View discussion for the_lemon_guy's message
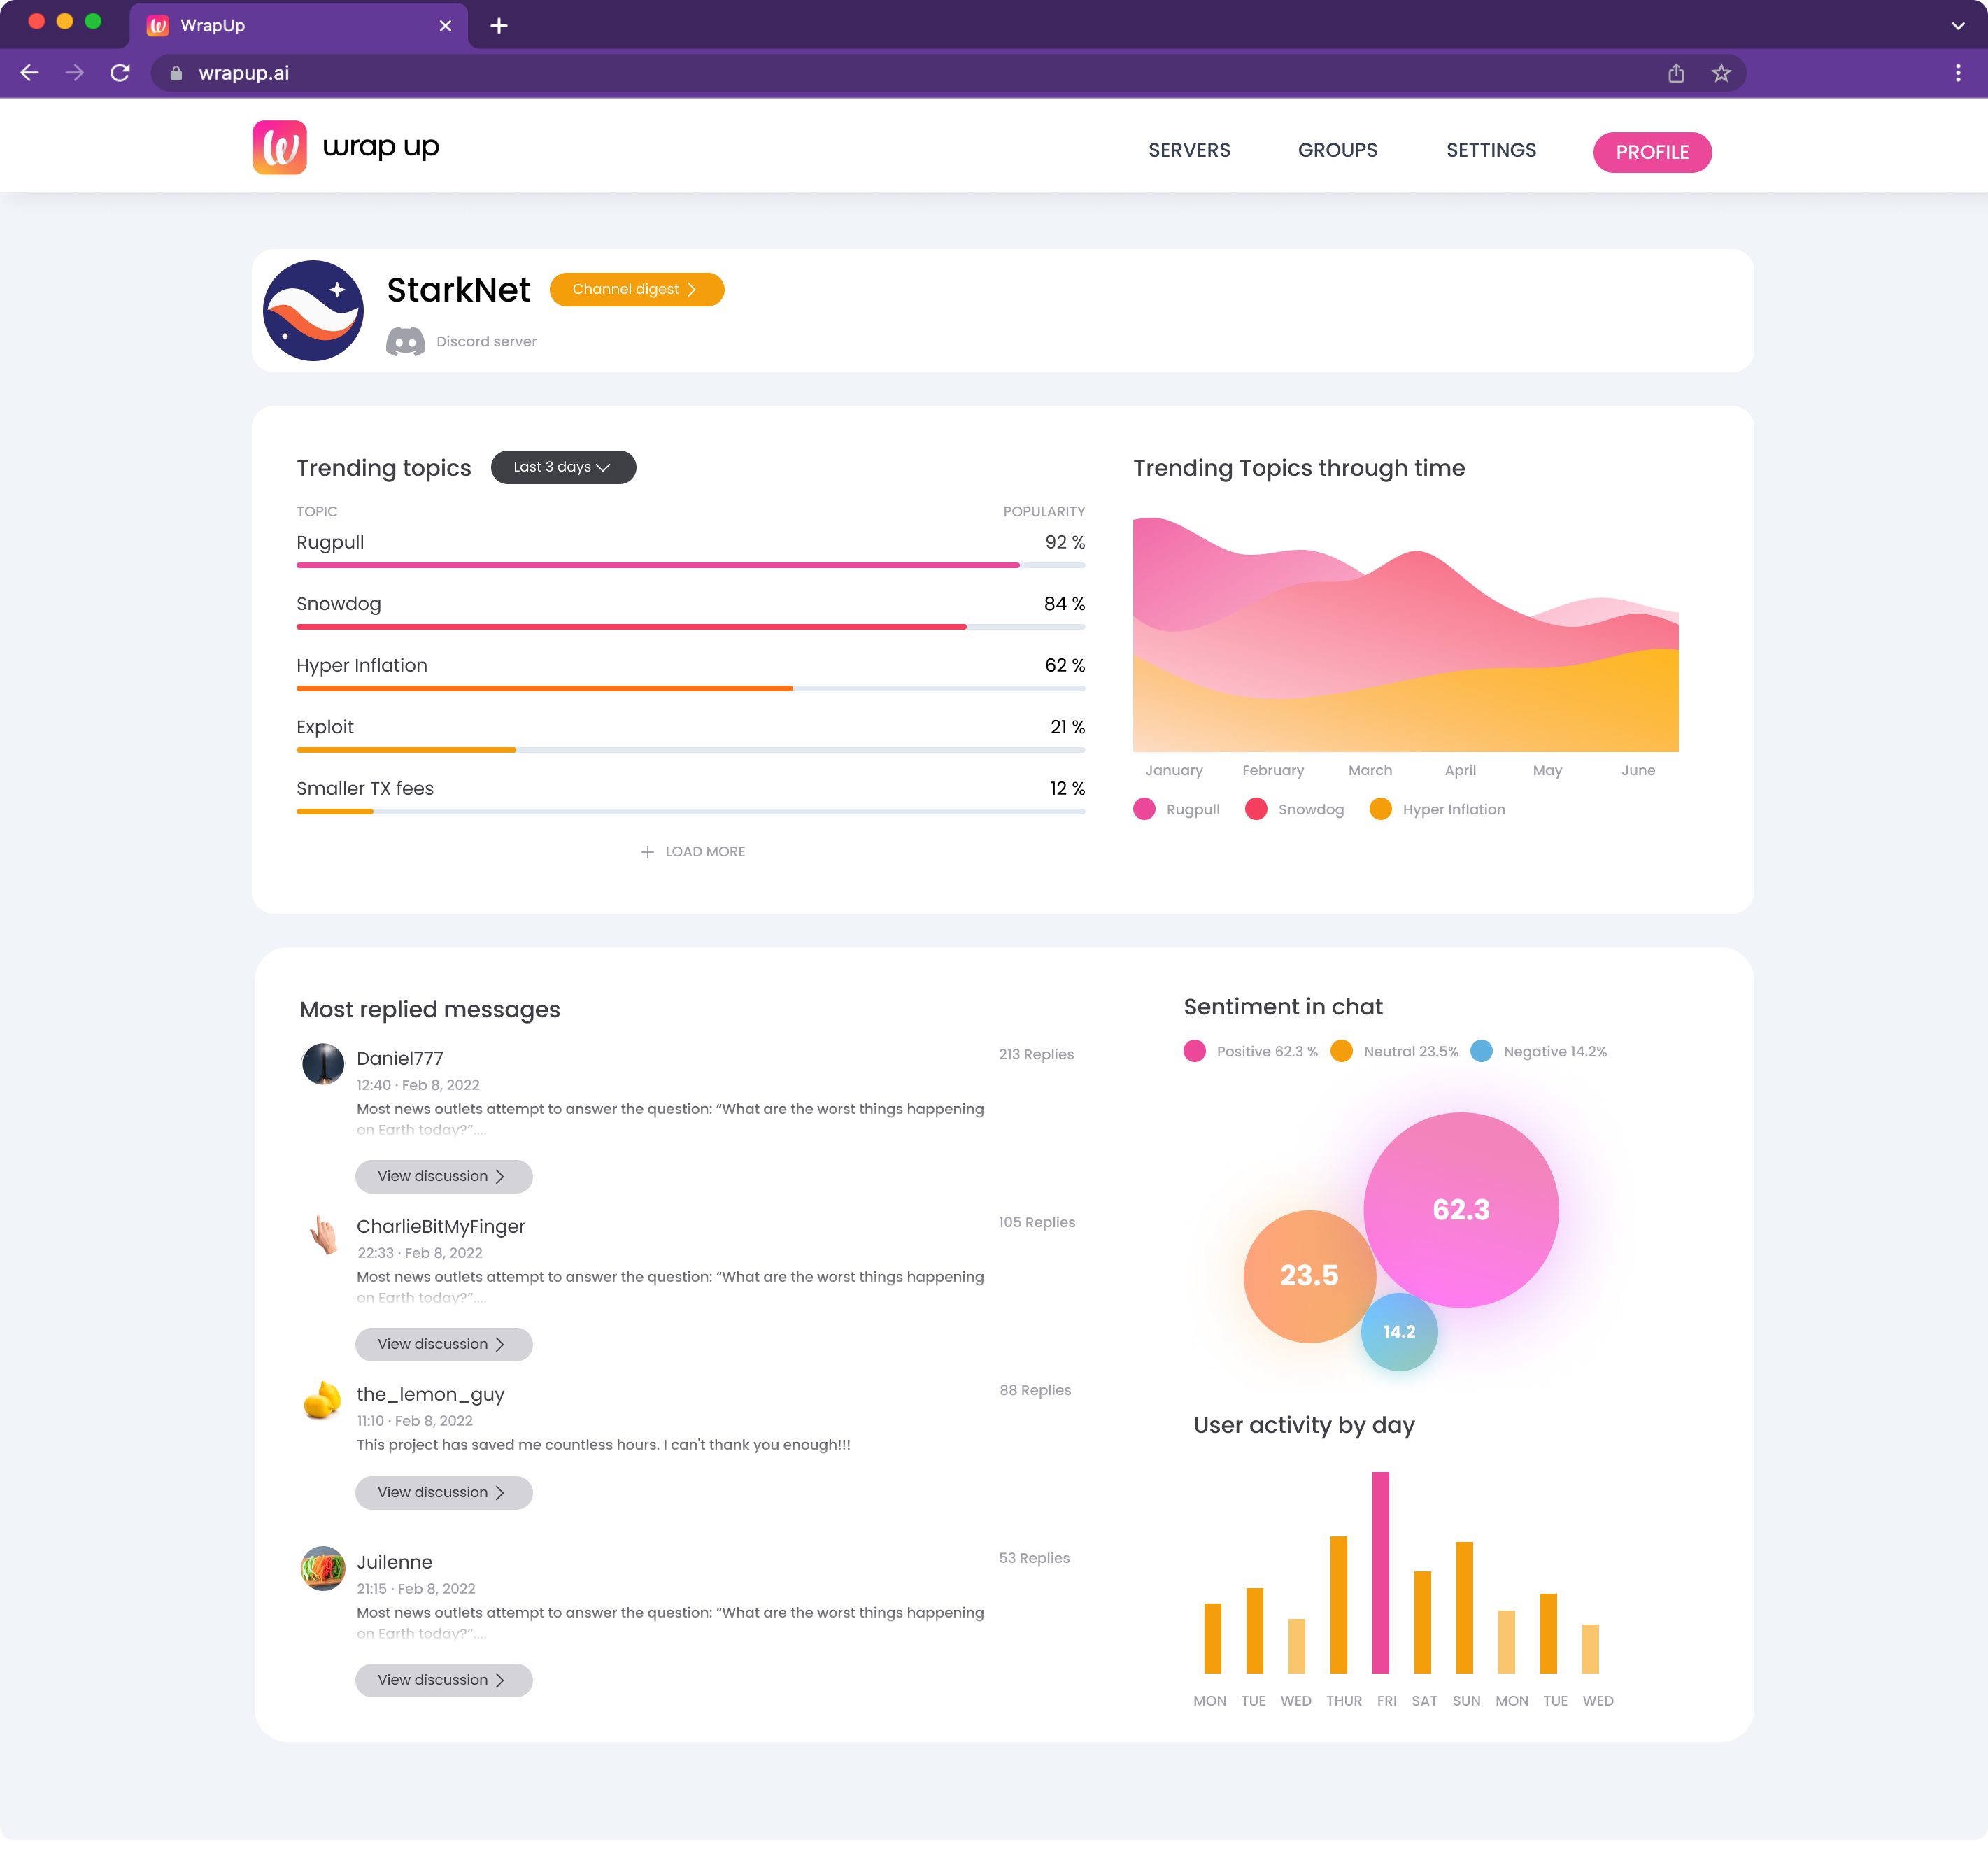Image resolution: width=1988 pixels, height=1861 pixels. (x=443, y=1492)
